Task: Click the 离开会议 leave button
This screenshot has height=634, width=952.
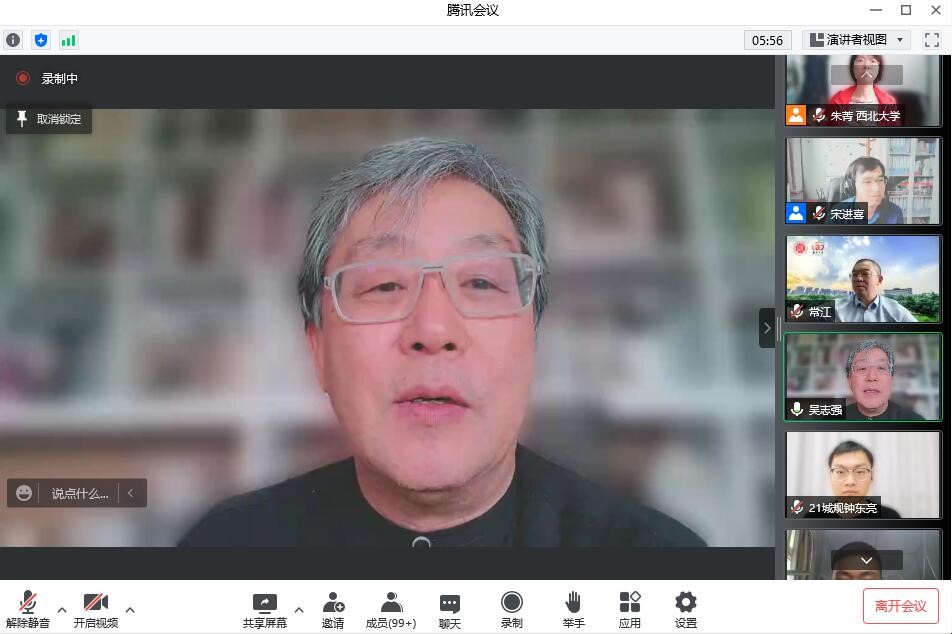Action: click(x=900, y=606)
